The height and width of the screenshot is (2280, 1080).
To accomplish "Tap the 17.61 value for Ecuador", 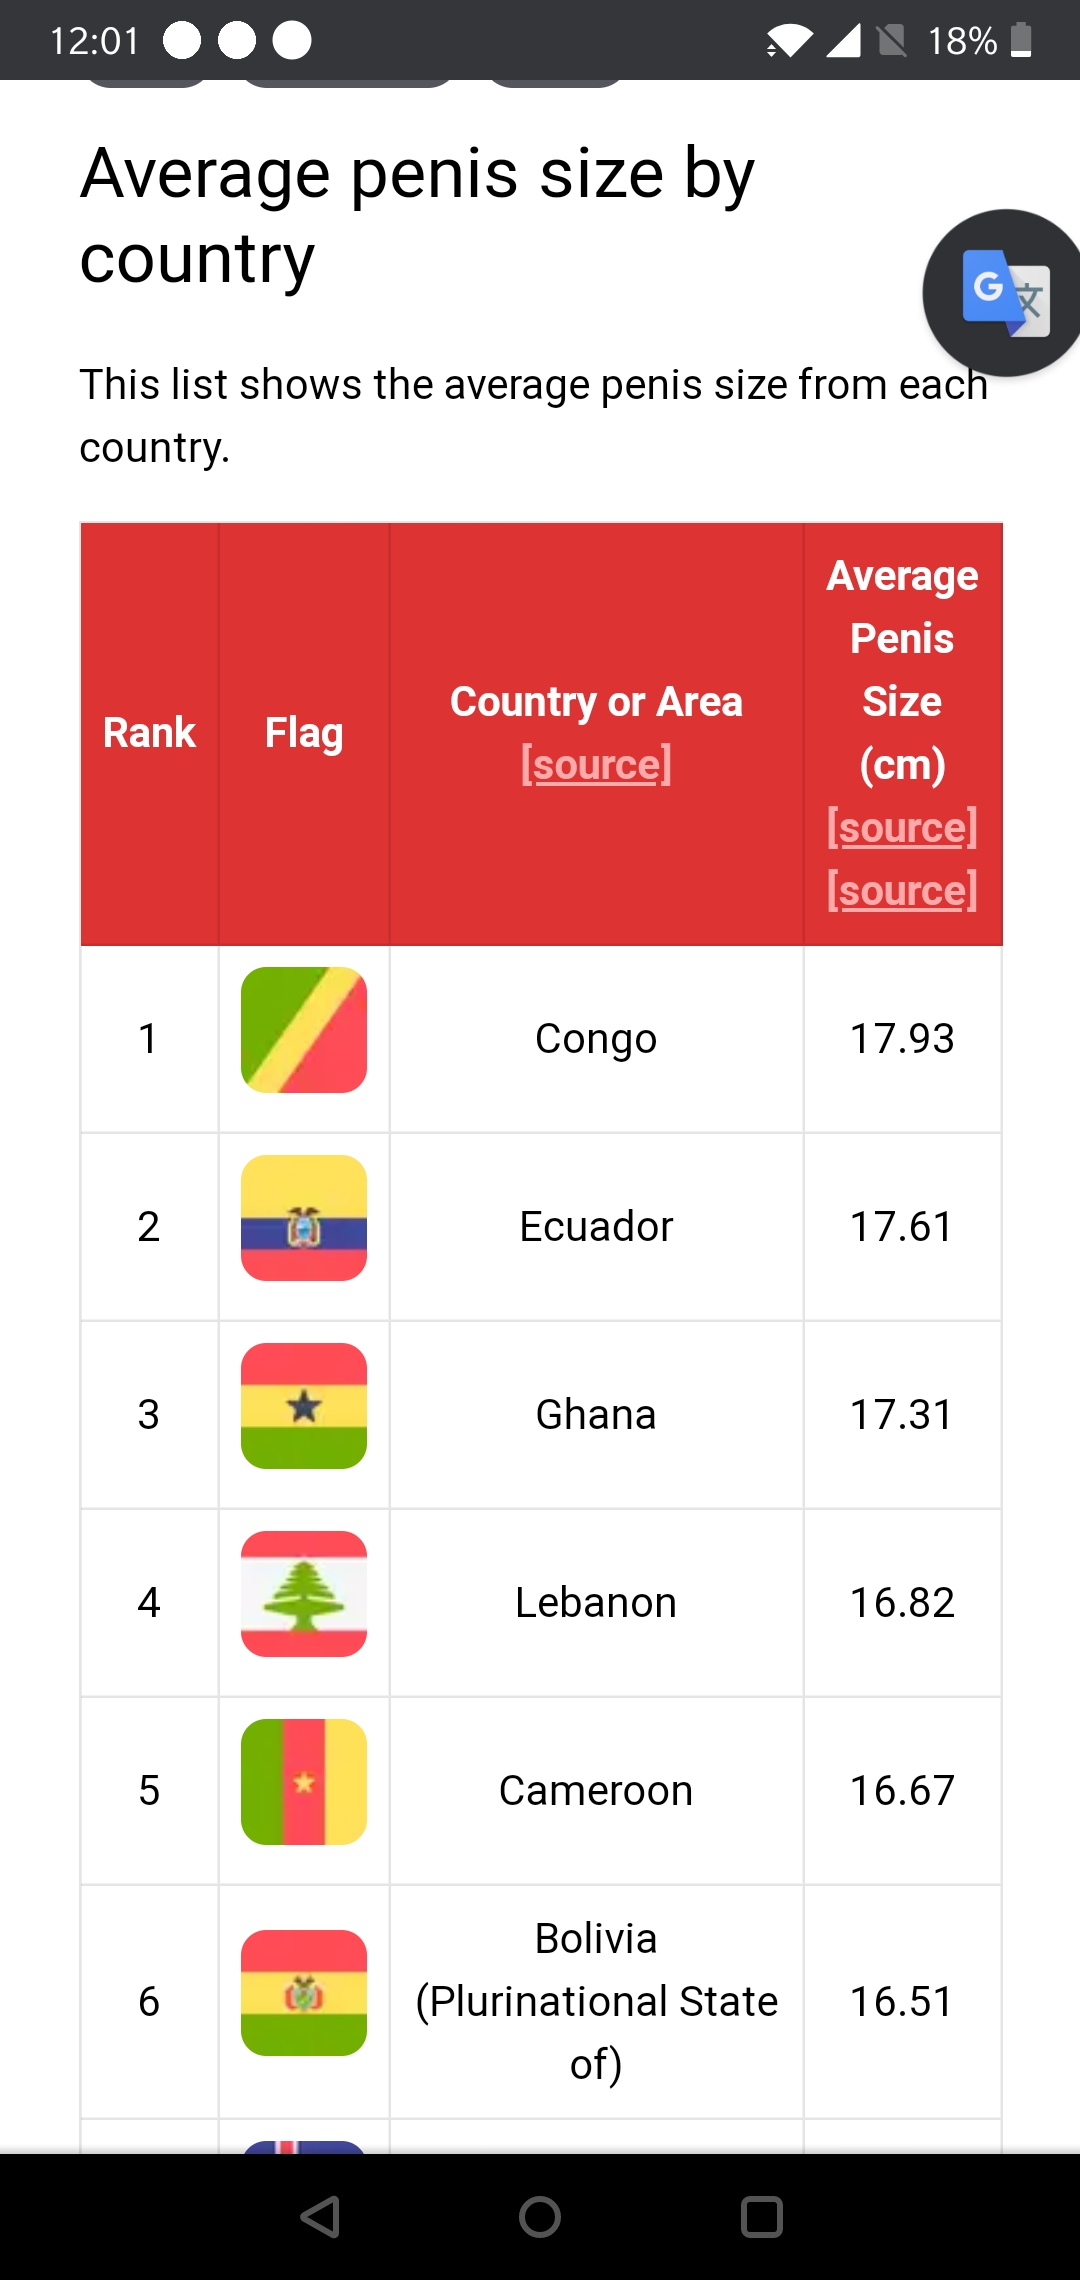I will (902, 1227).
